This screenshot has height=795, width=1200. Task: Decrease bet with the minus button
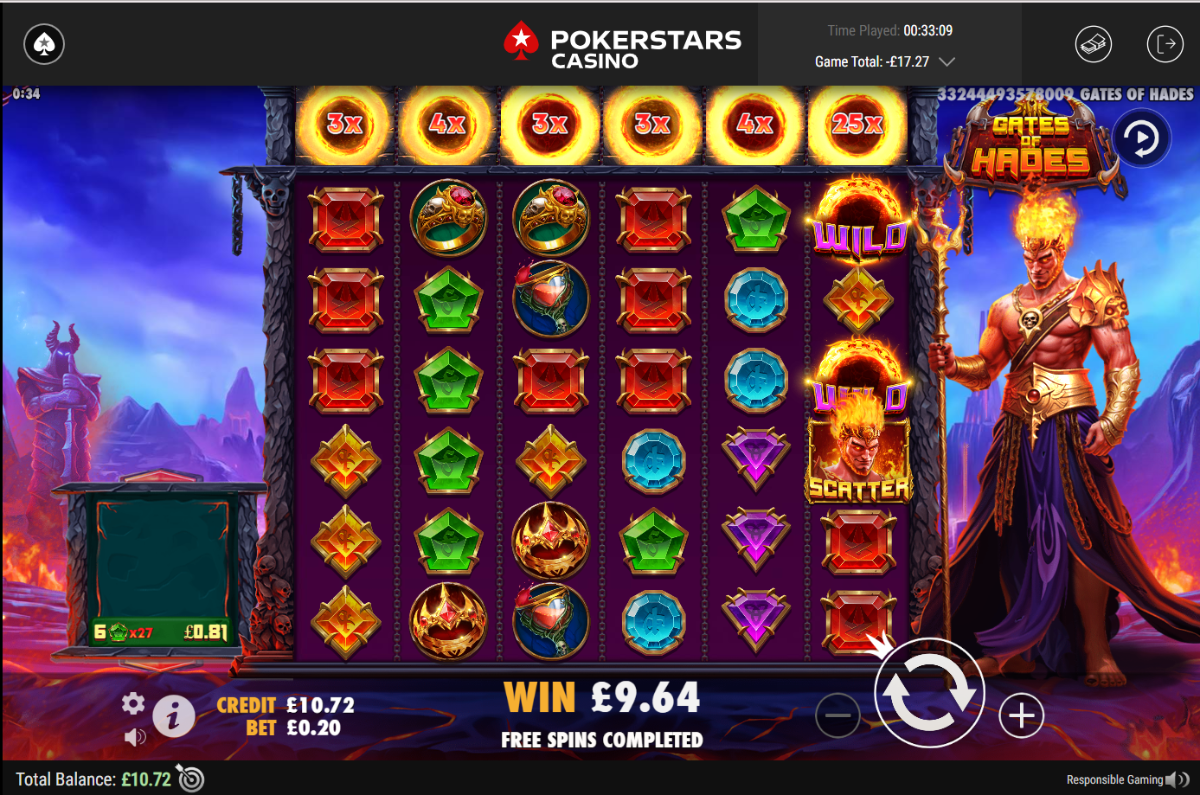tap(838, 715)
